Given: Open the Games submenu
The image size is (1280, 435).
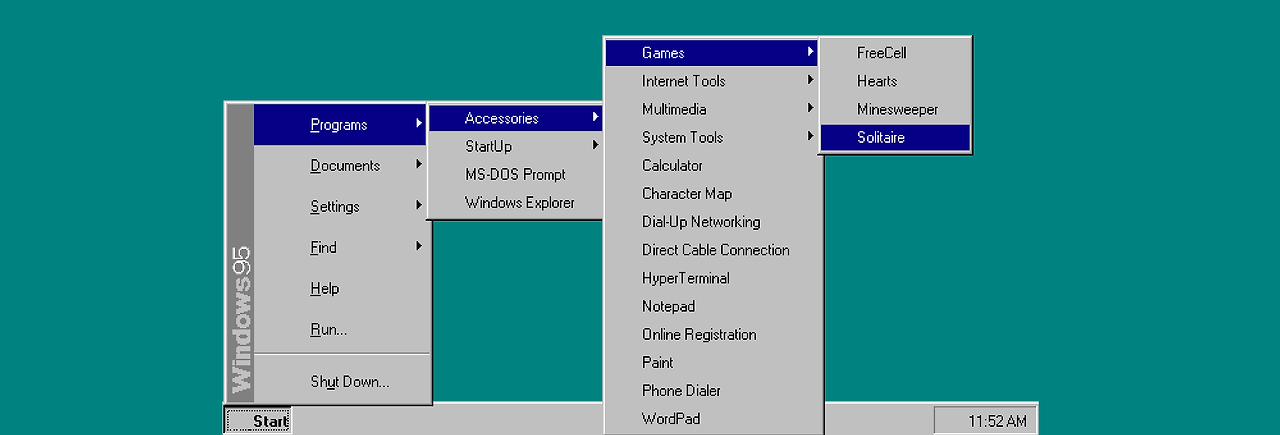Looking at the screenshot, I should tap(713, 53).
